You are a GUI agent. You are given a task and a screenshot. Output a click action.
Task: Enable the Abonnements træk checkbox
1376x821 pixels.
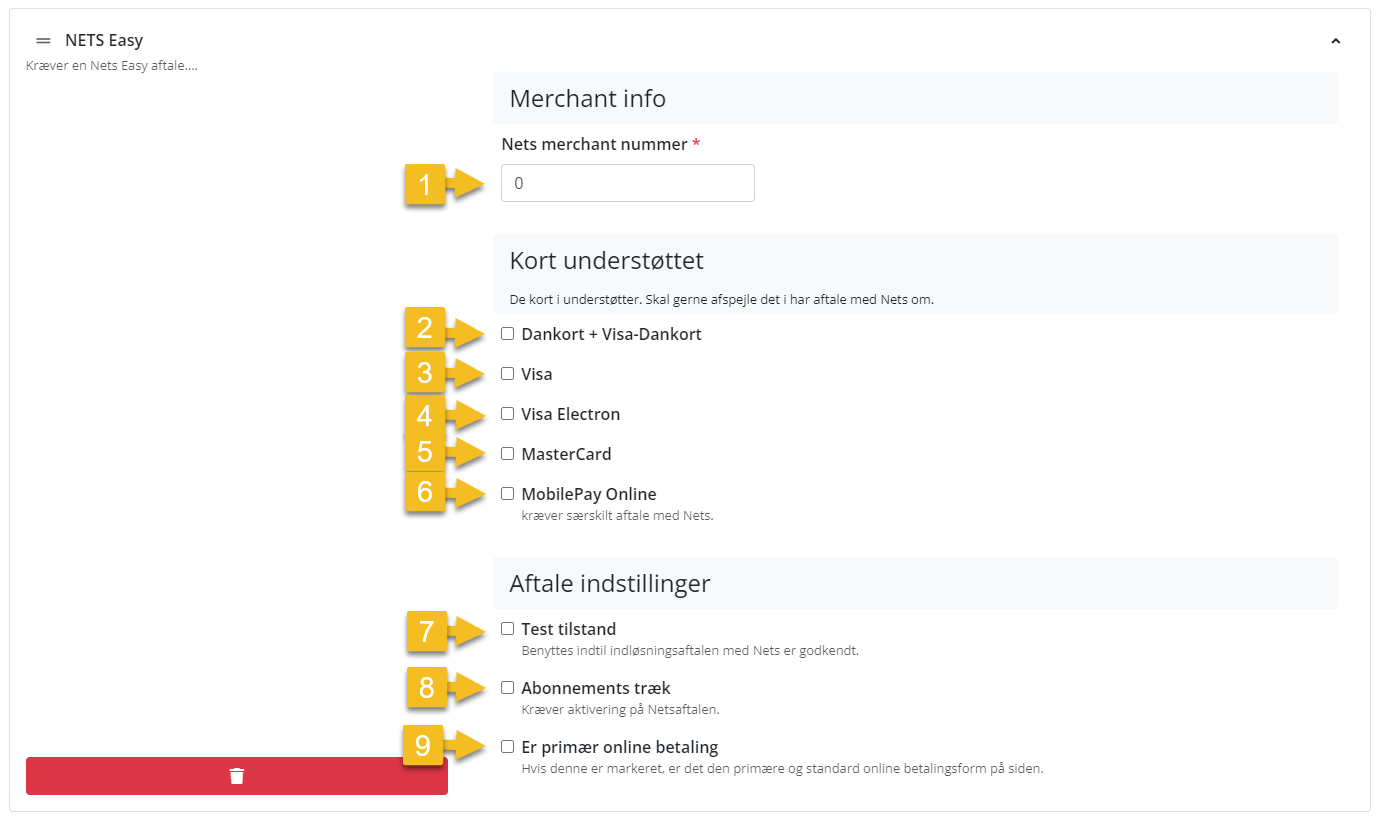(x=508, y=688)
